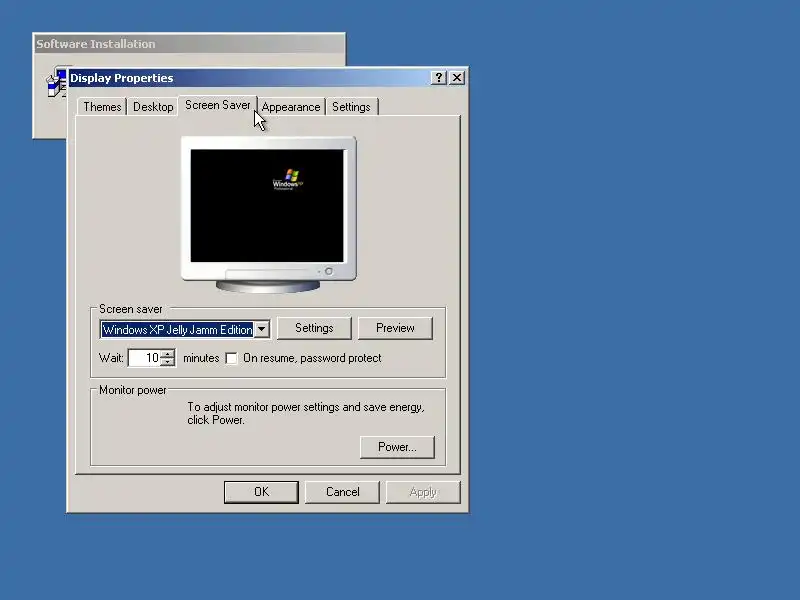The height and width of the screenshot is (600, 800).
Task: Focus the Software Installation title bar
Action: (x=189, y=44)
